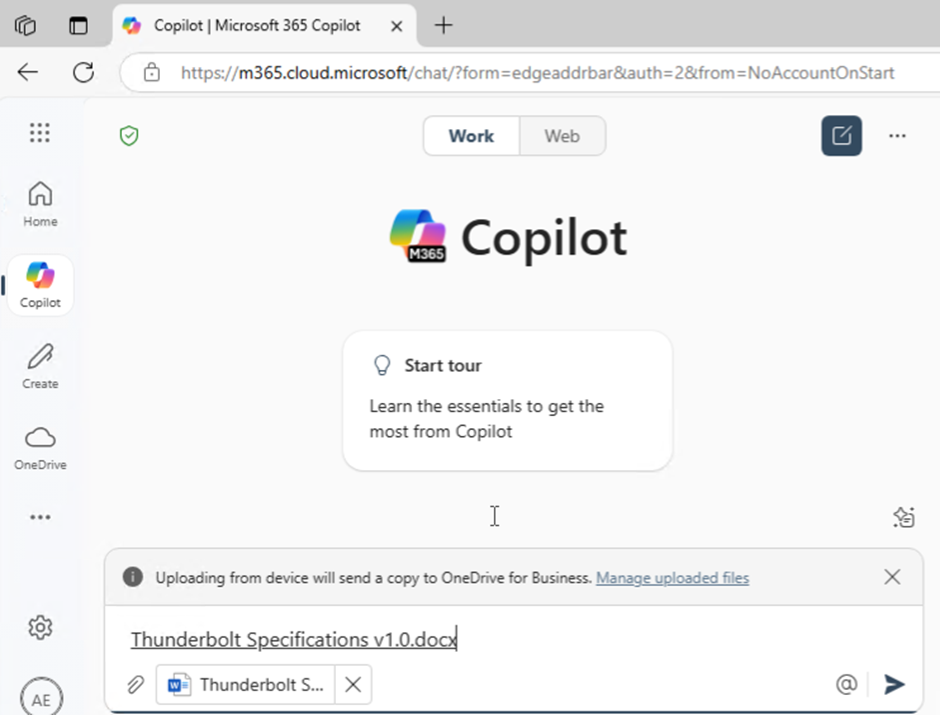Open the AE account avatar

(x=41, y=698)
